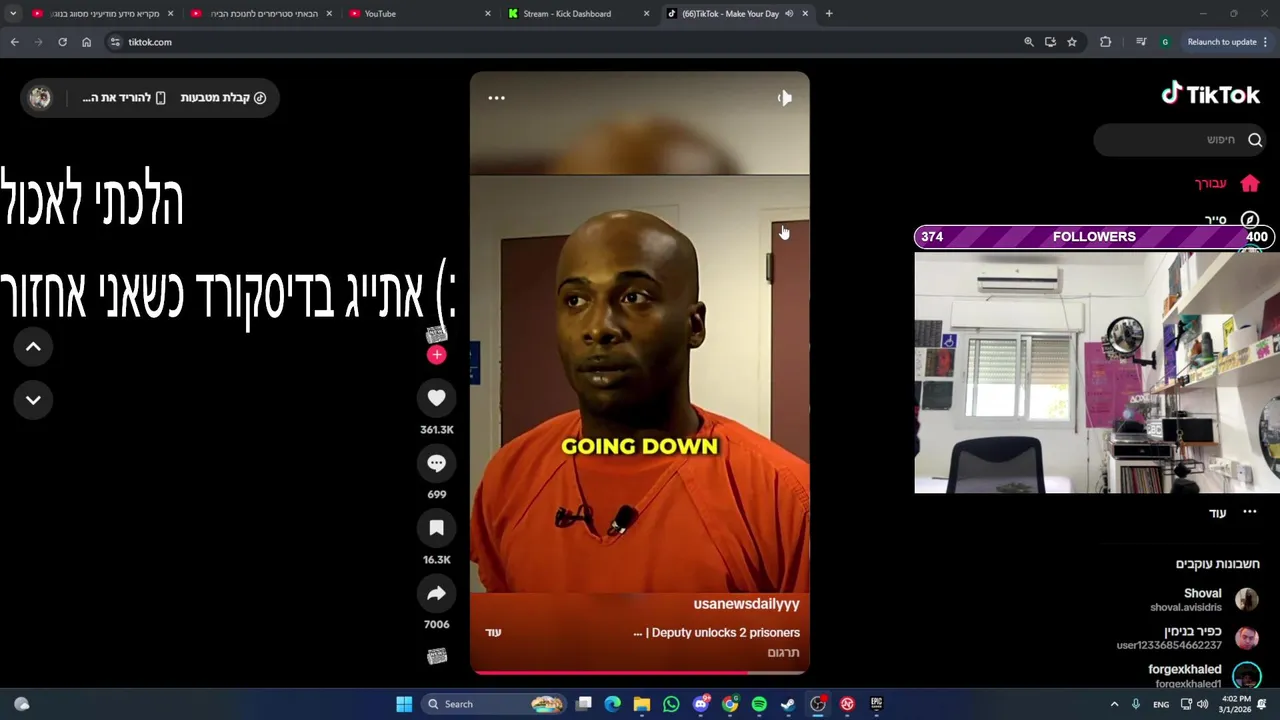The height and width of the screenshot is (720, 1280).
Task: Open the TikTok logo home link
Action: 1210,94
